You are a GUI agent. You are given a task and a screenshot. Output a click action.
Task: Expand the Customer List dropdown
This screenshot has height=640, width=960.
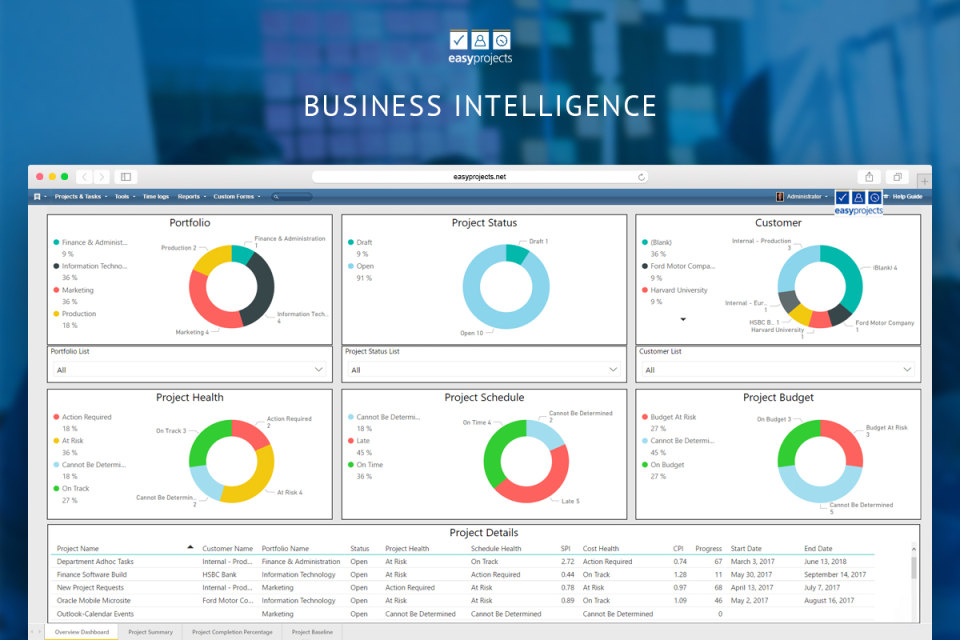[x=778, y=369]
